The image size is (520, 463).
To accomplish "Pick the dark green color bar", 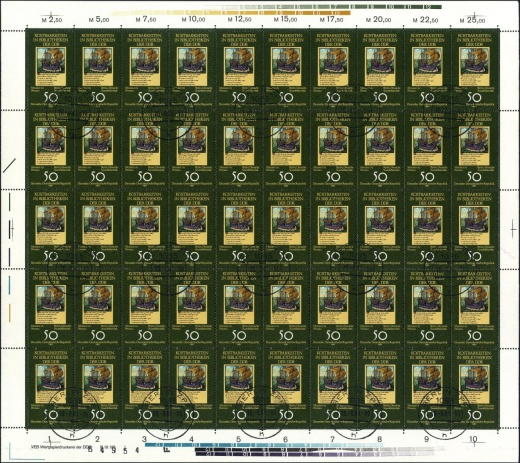I will [323, 7].
